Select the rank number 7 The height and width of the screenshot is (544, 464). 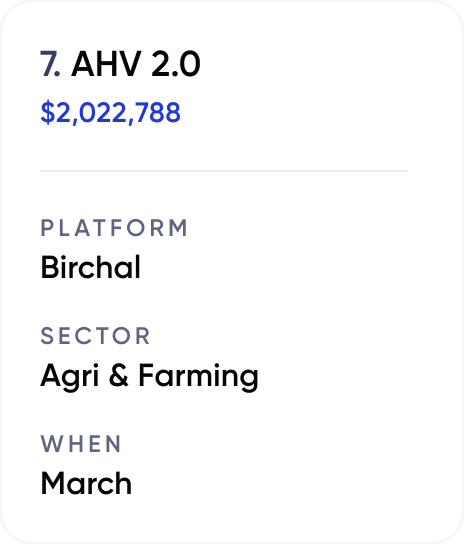click(x=50, y=64)
